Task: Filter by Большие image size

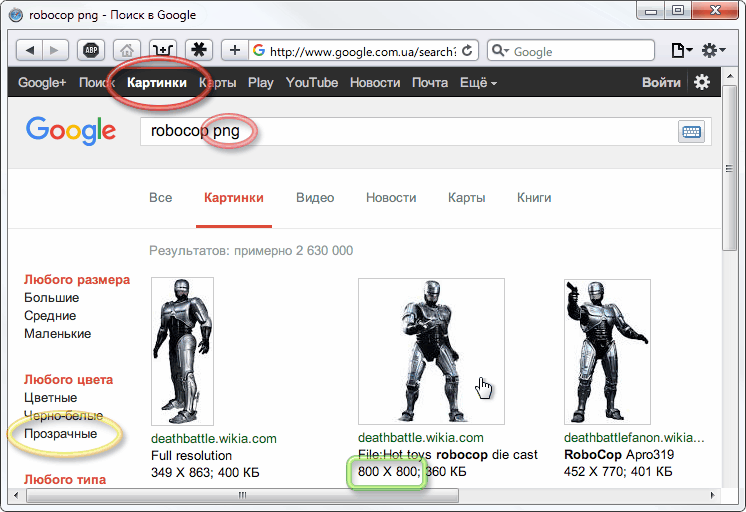Action: [51, 298]
